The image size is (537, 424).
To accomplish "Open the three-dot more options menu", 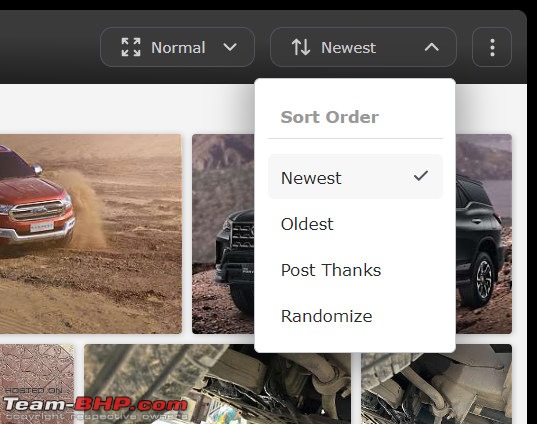I will coord(492,47).
